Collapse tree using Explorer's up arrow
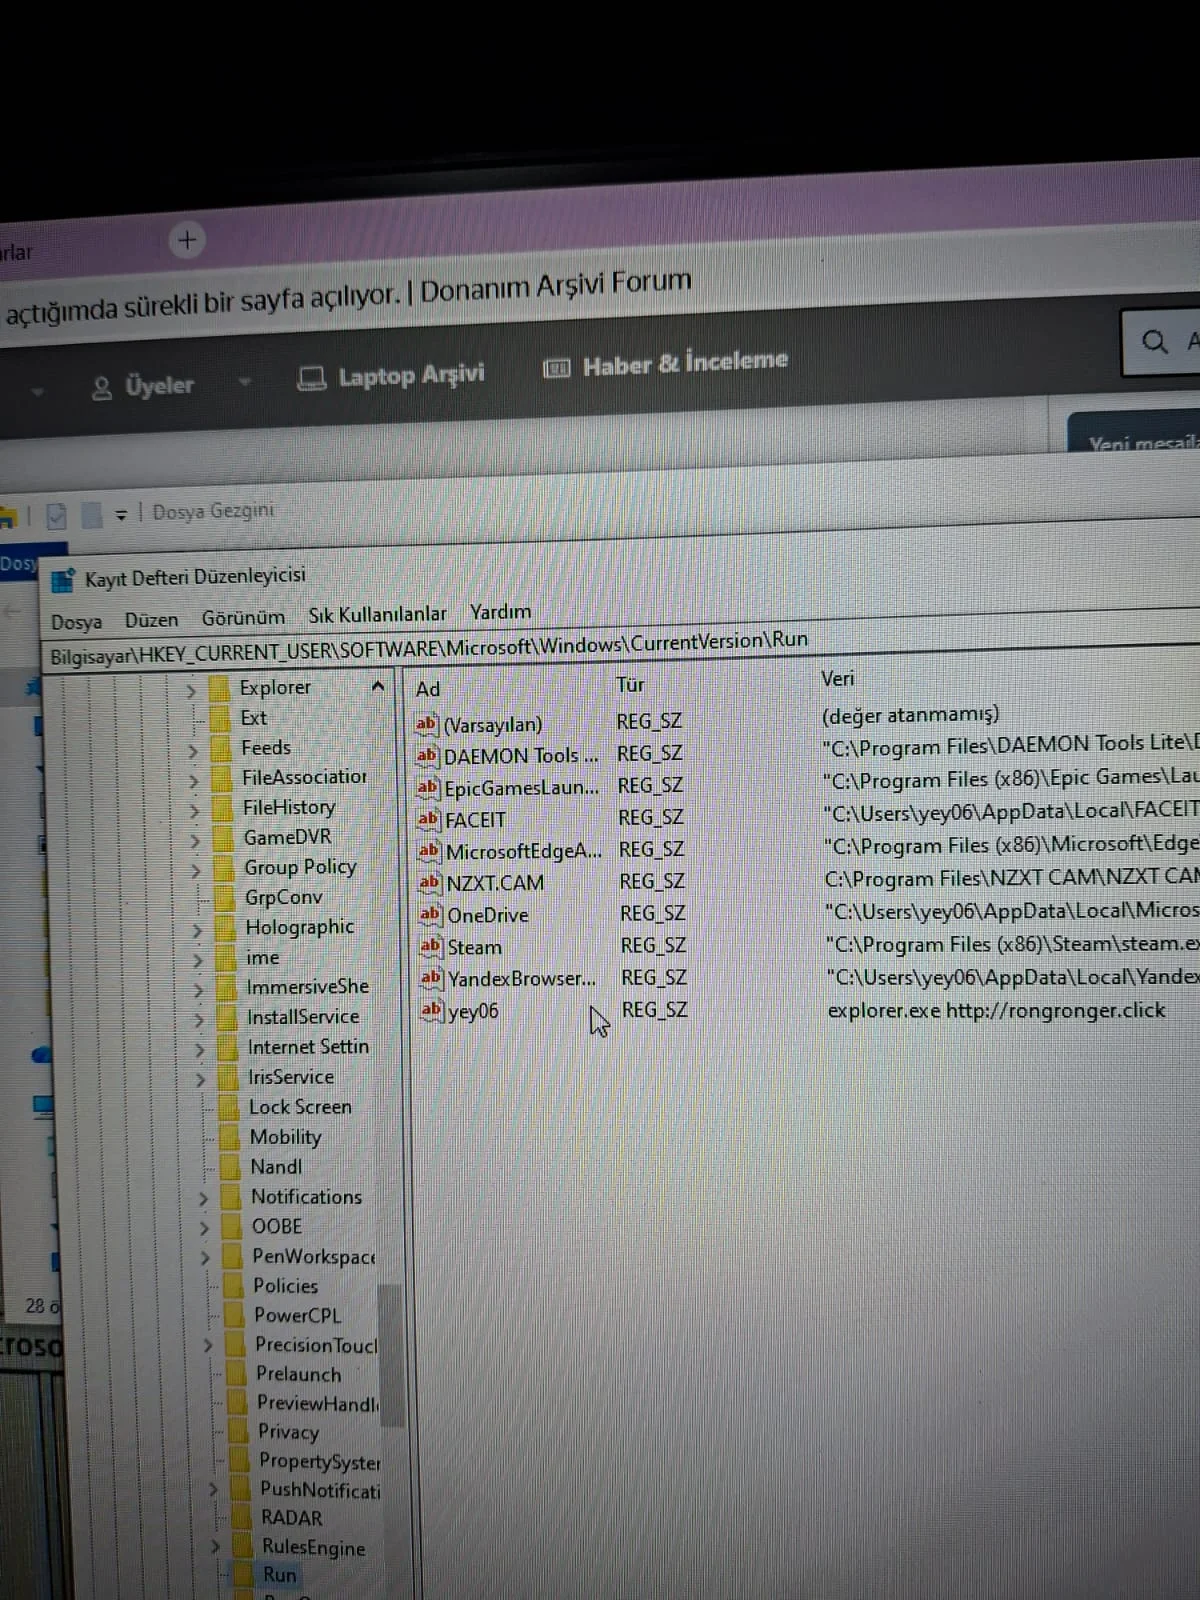This screenshot has height=1600, width=1200. pos(378,687)
